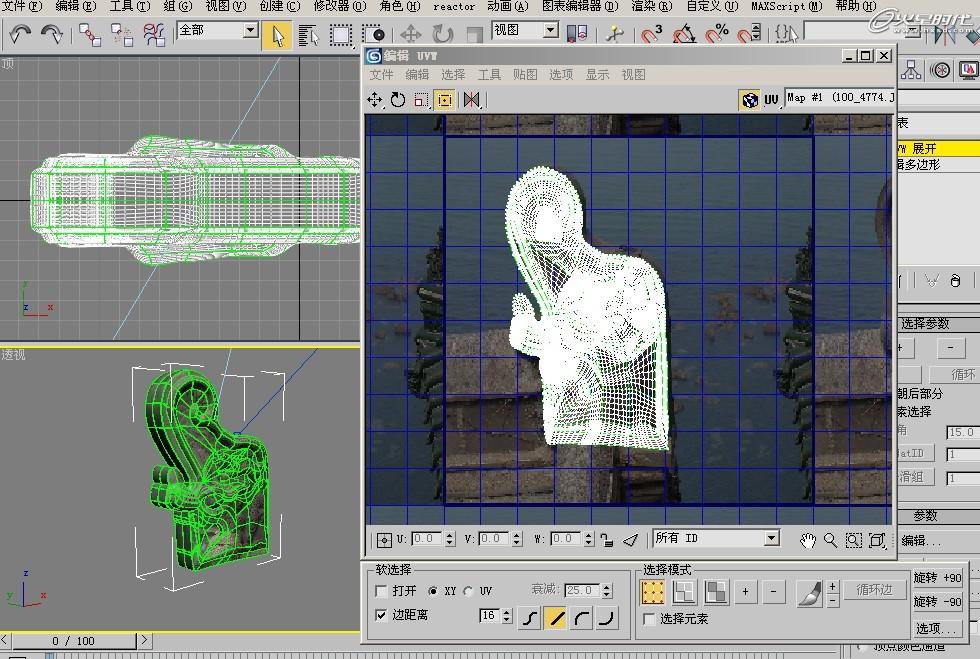Click the Redo arrow in main toolbar
Image resolution: width=980 pixels, height=659 pixels.
pyautogui.click(x=52, y=34)
